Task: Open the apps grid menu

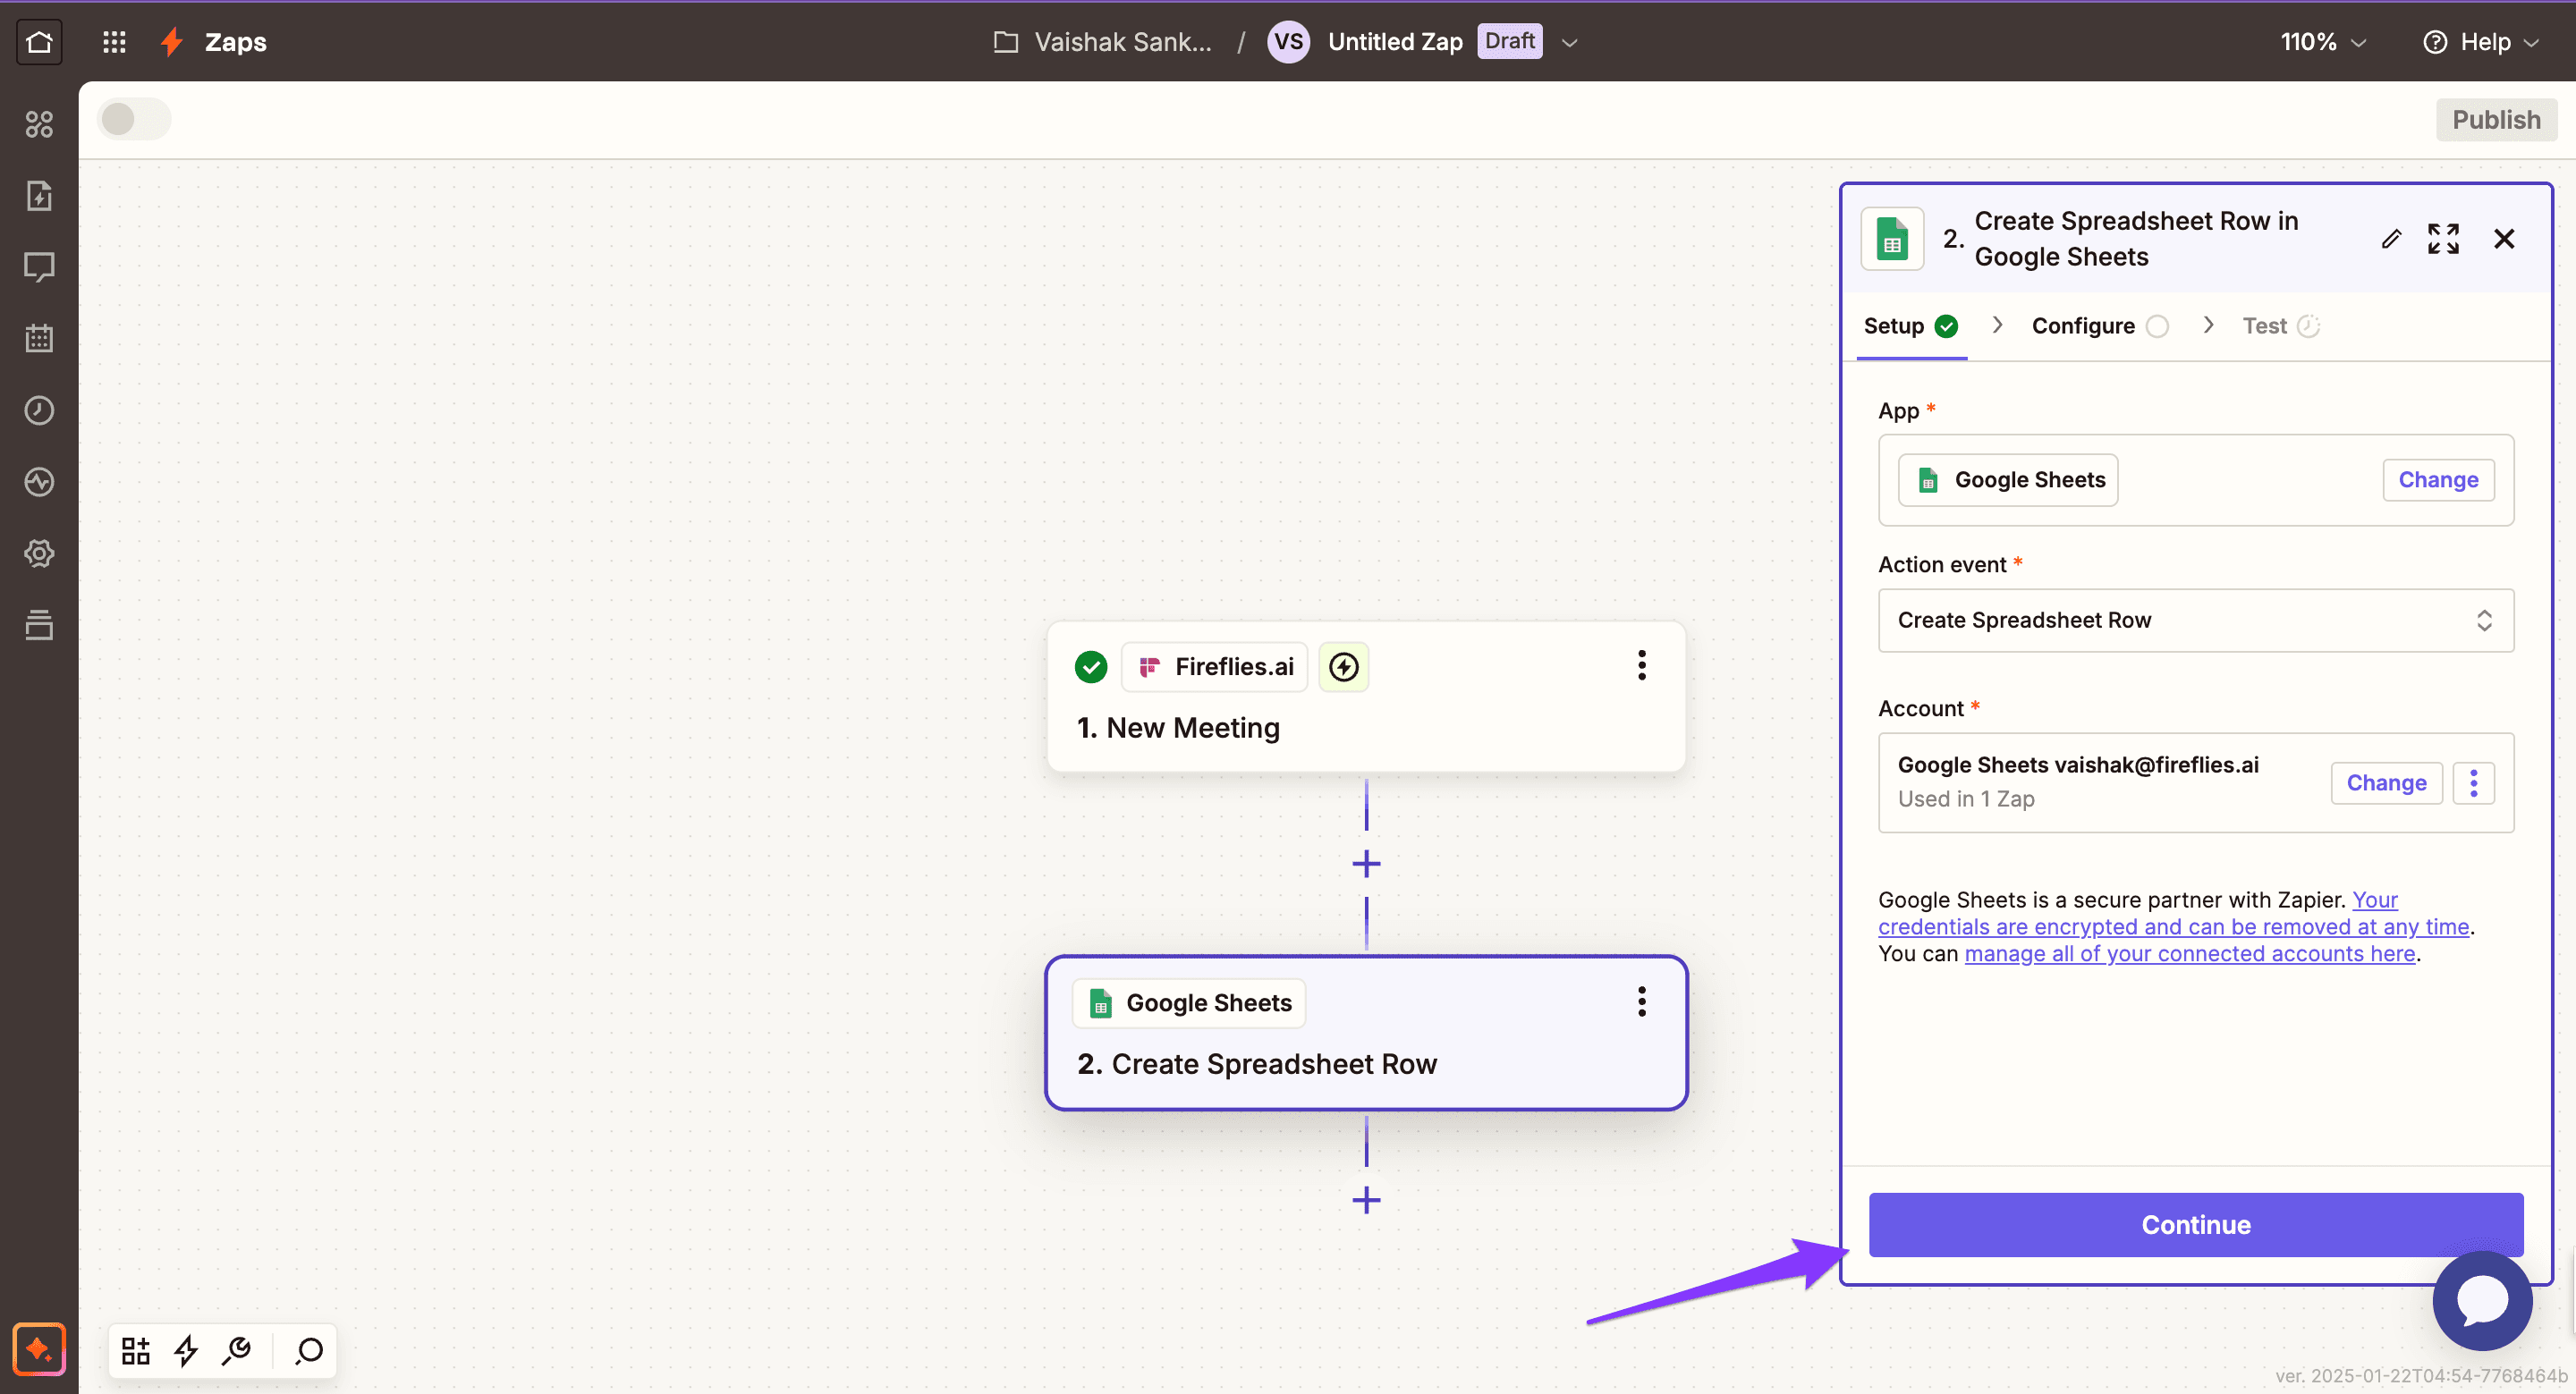Action: point(114,42)
